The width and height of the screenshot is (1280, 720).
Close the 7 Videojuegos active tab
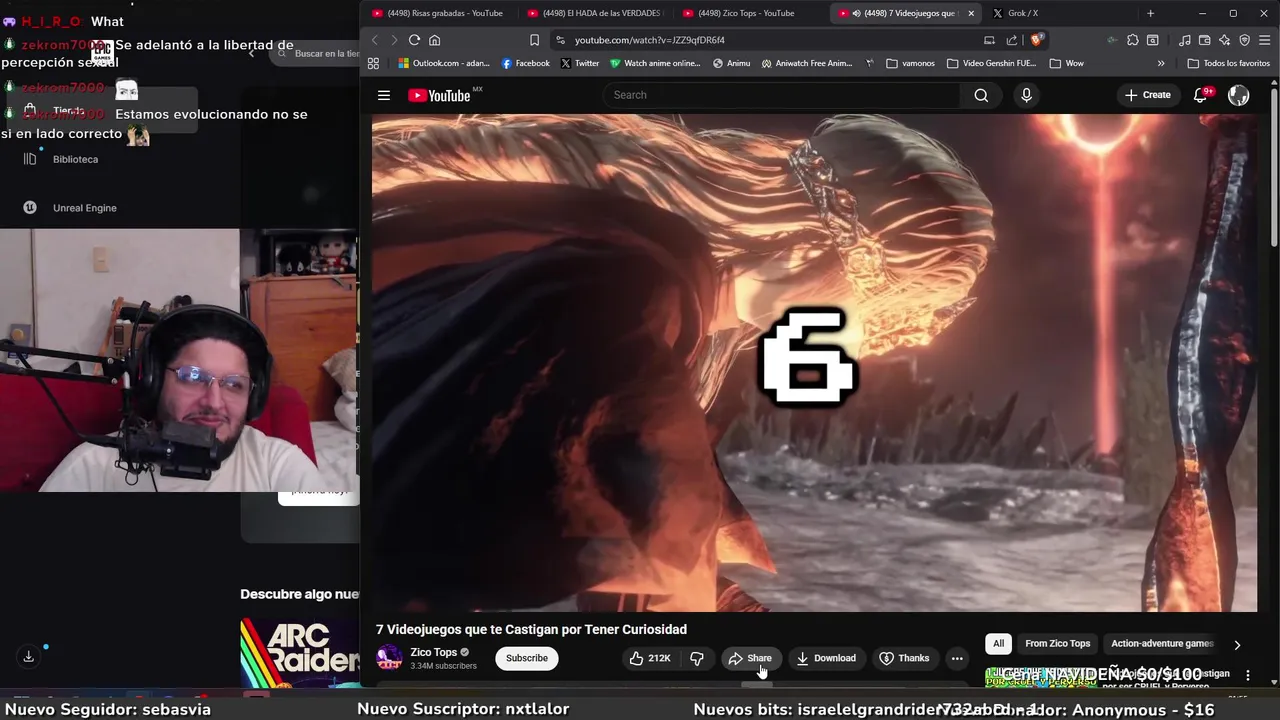coord(970,13)
